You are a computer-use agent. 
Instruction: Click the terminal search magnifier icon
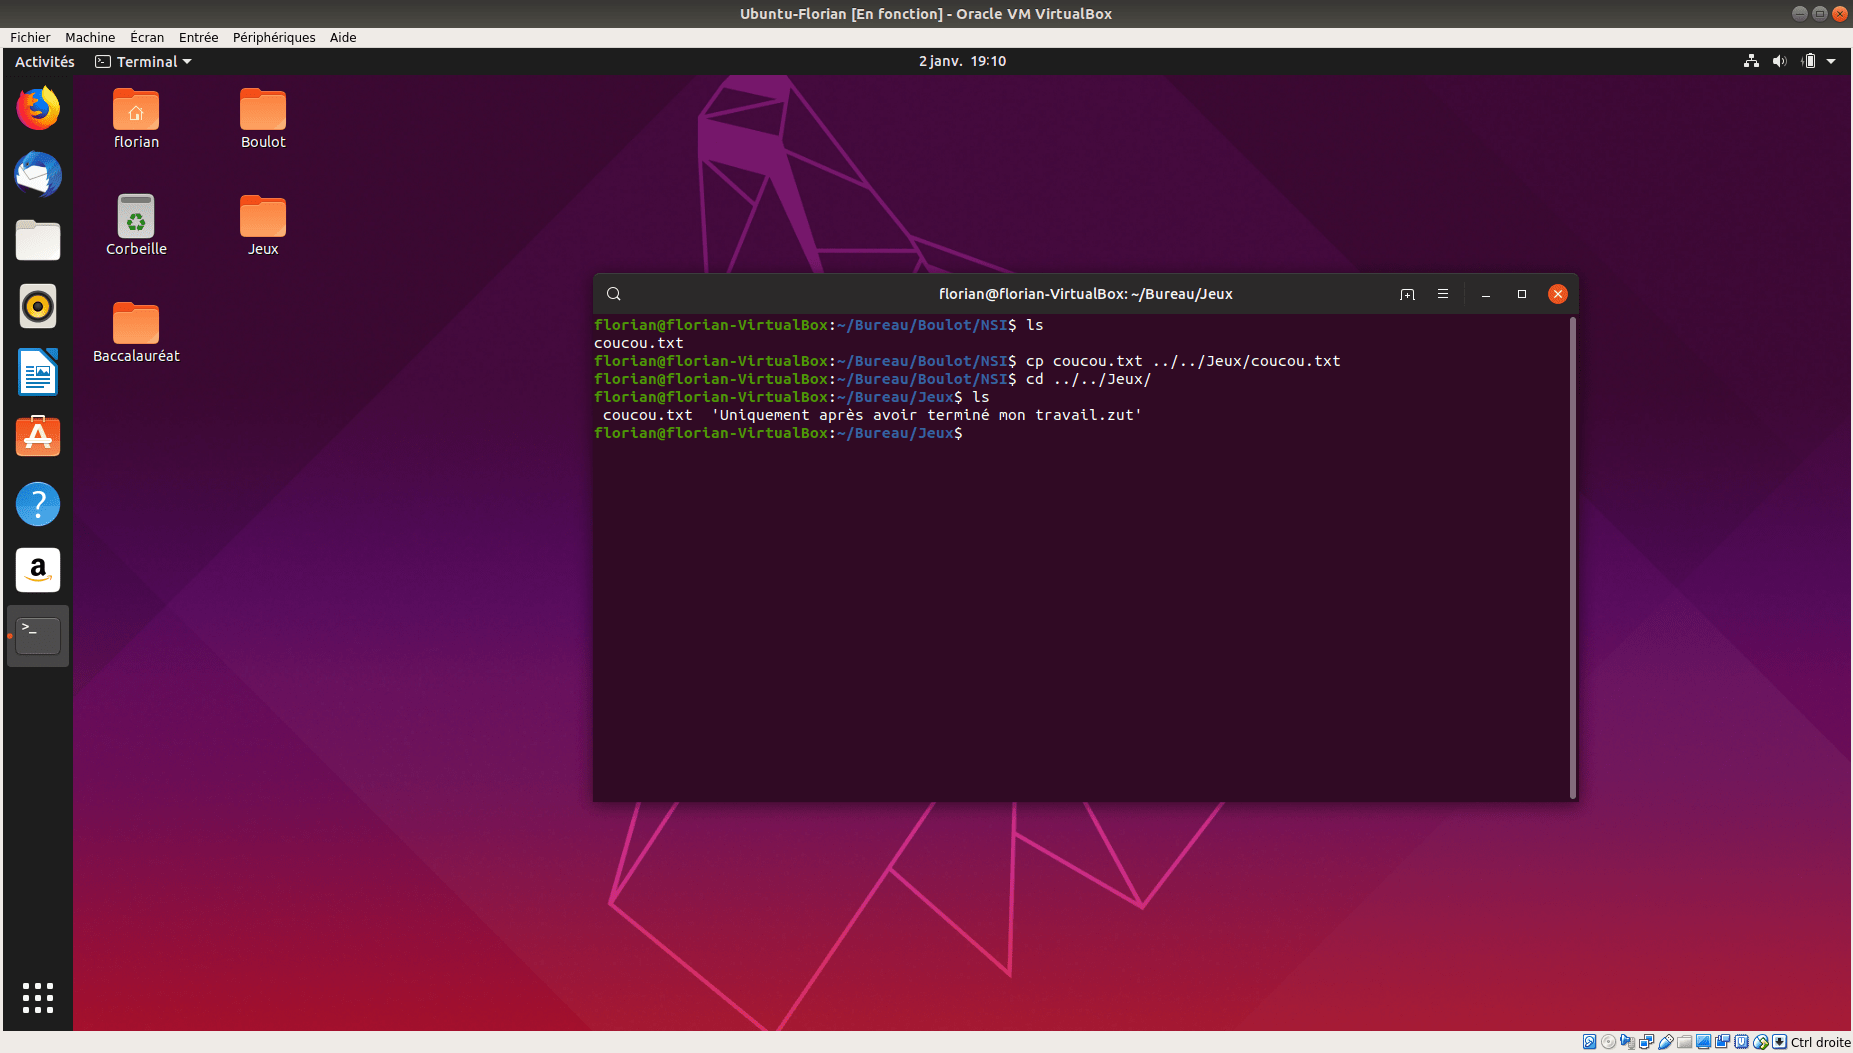tap(614, 294)
